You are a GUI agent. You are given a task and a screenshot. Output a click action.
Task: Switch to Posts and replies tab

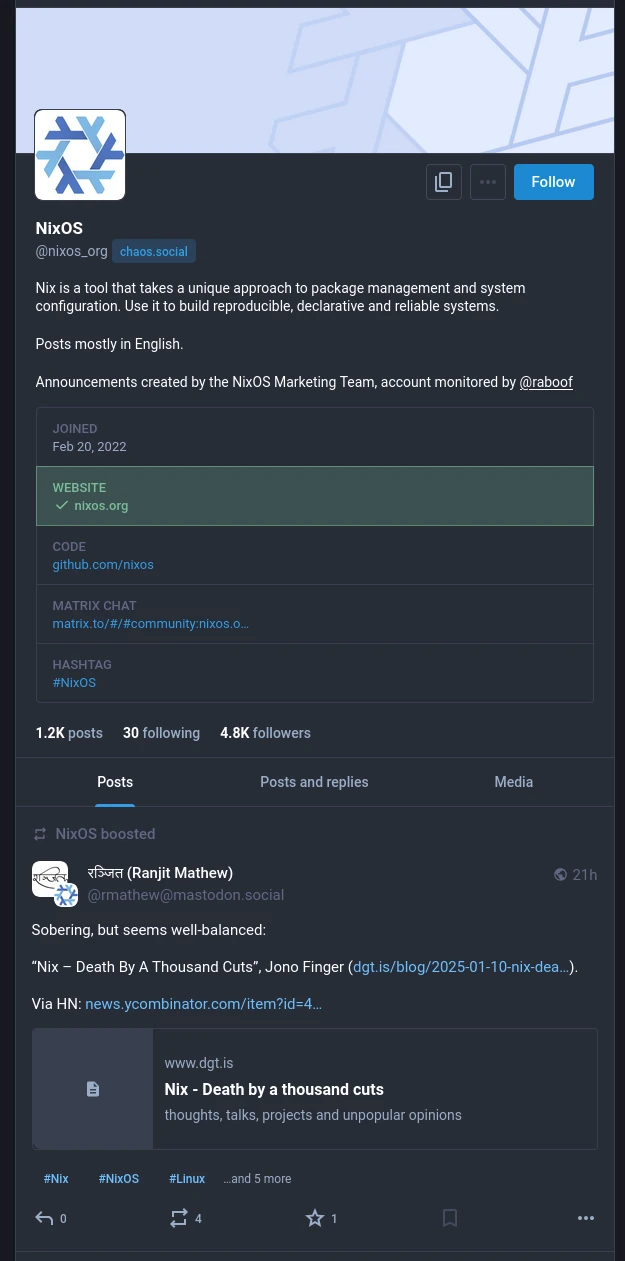coord(314,782)
